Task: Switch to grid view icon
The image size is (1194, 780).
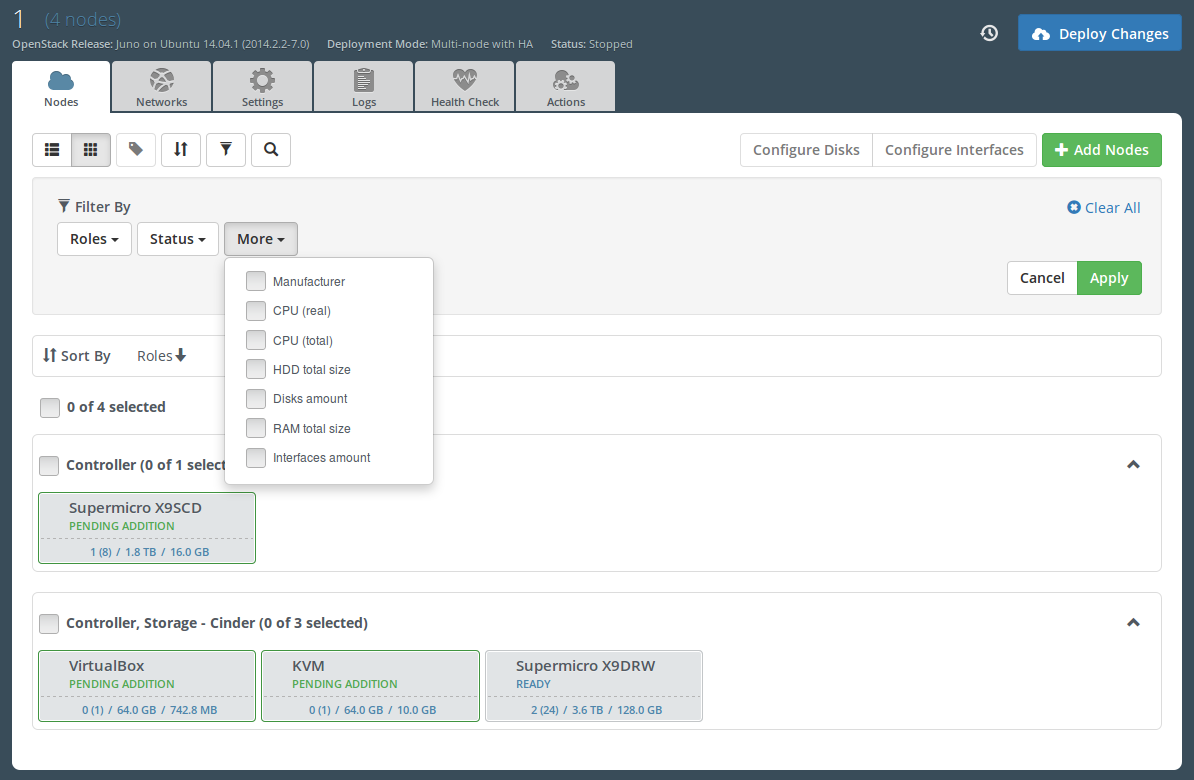Action: tap(91, 150)
